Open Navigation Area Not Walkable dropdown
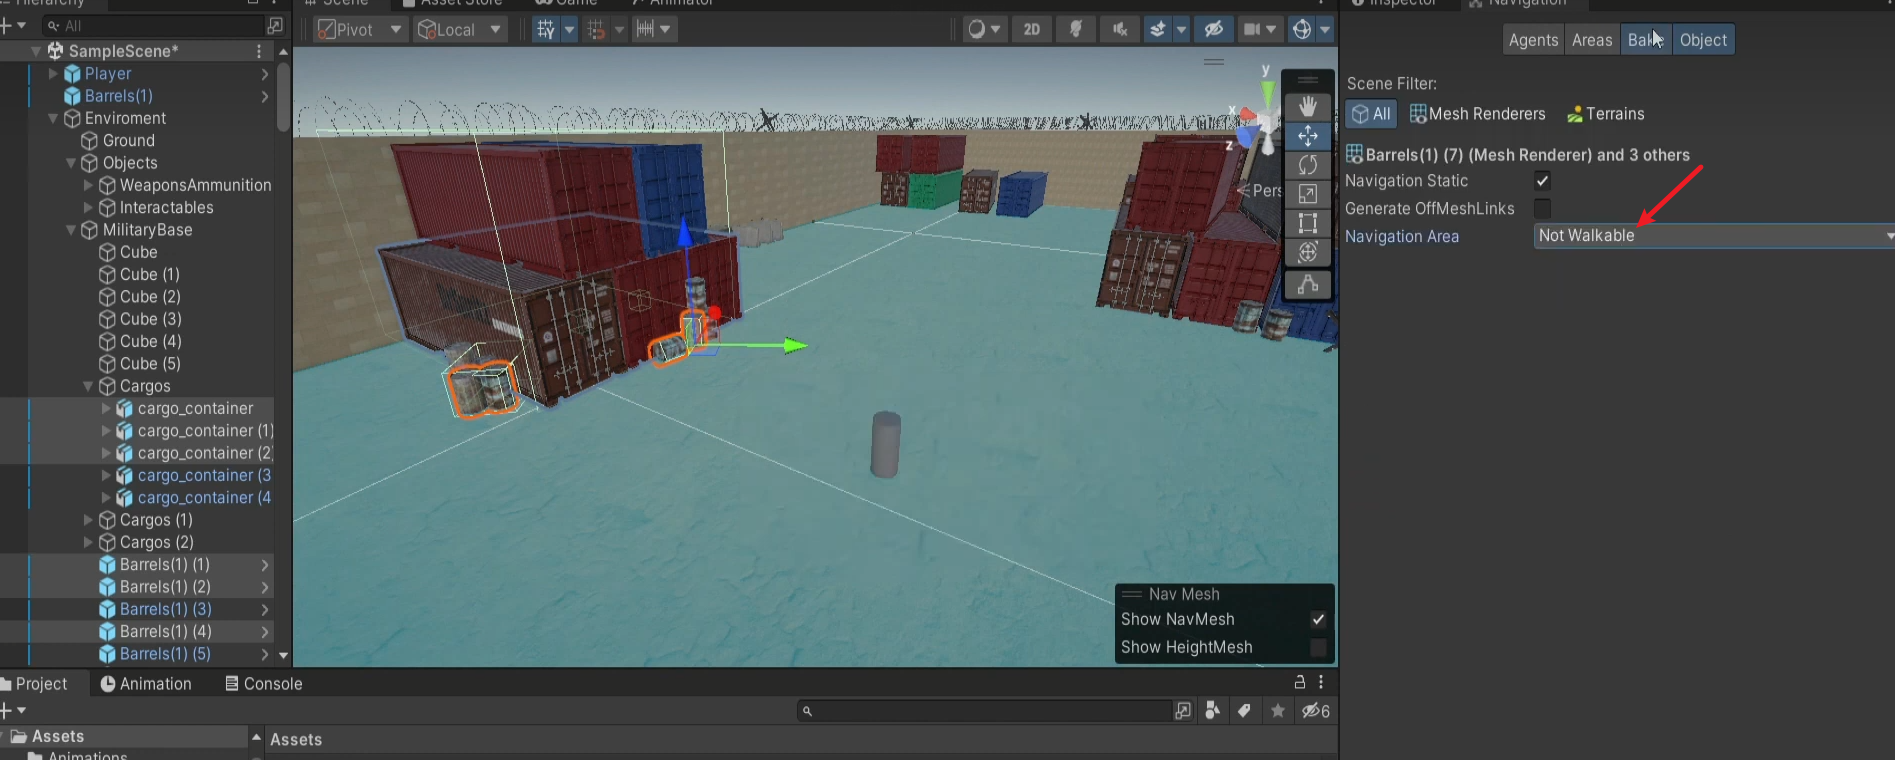 (1714, 236)
